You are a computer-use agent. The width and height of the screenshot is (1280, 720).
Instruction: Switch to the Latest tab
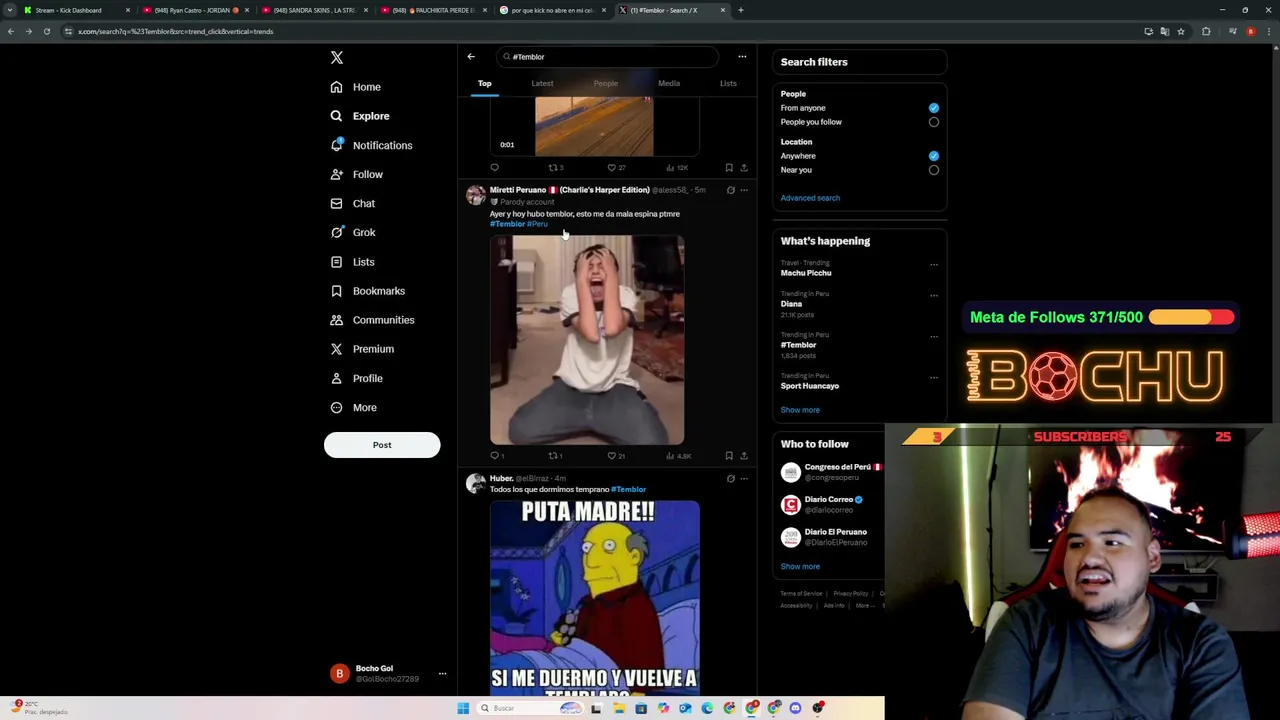tap(542, 84)
